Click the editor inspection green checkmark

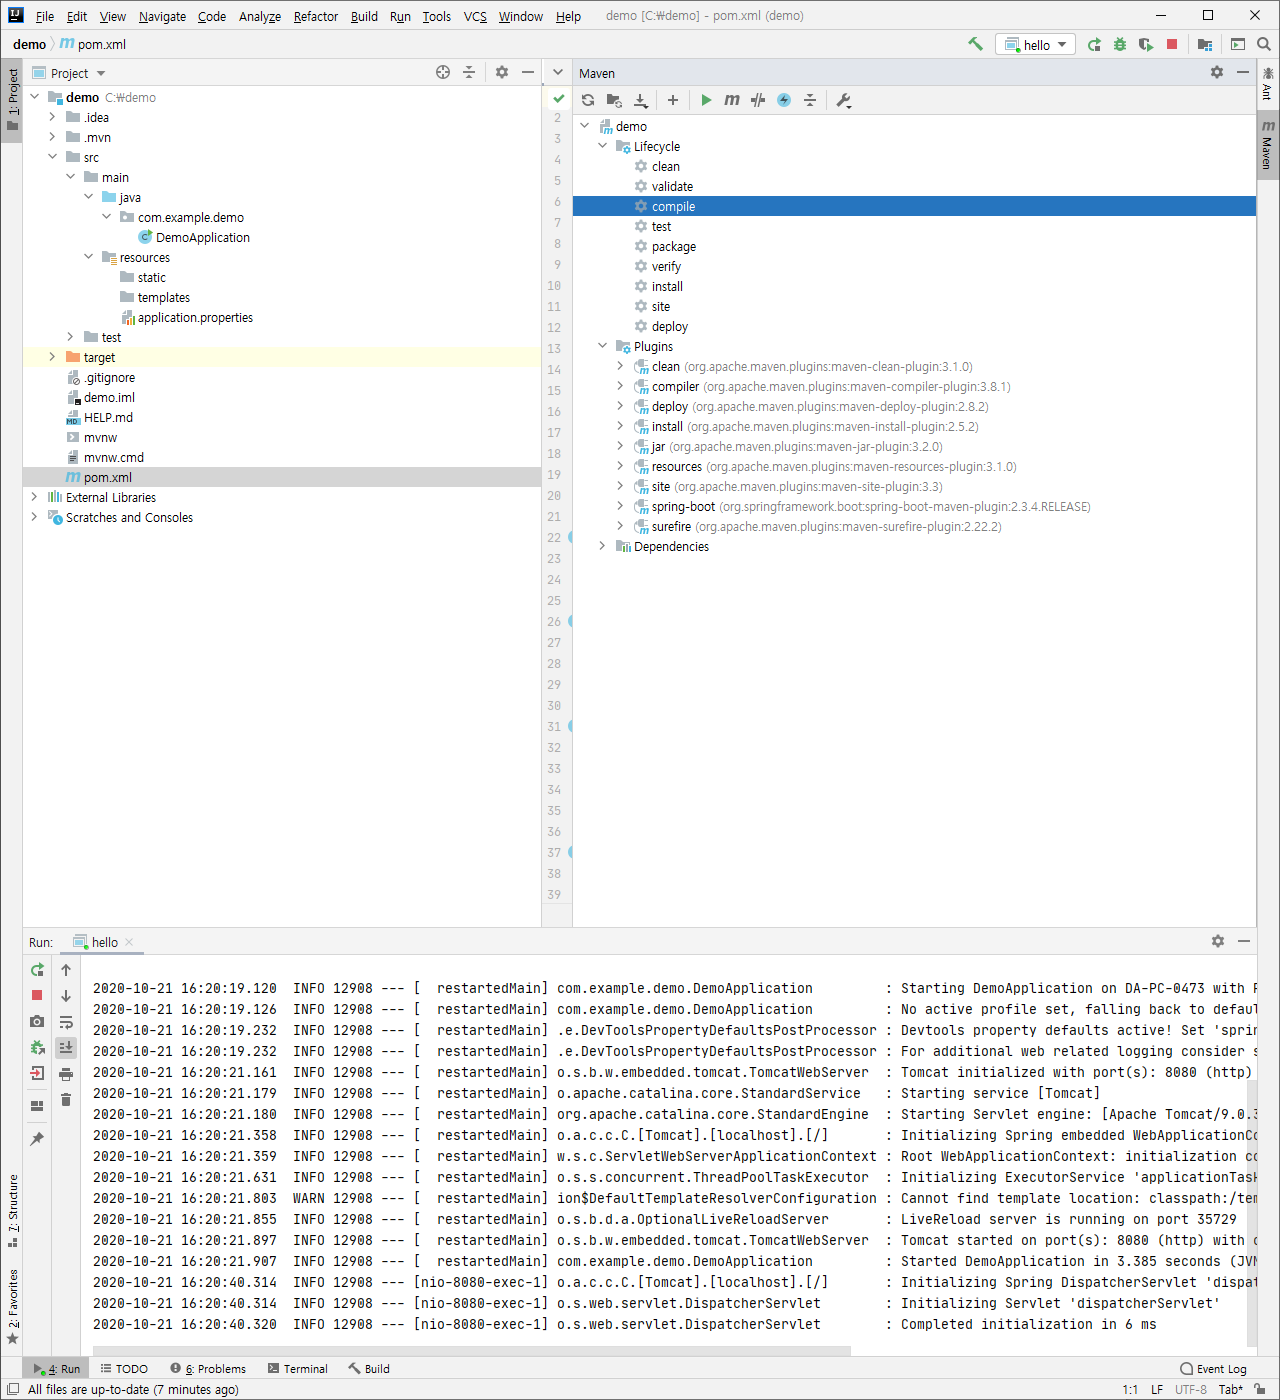tap(558, 98)
